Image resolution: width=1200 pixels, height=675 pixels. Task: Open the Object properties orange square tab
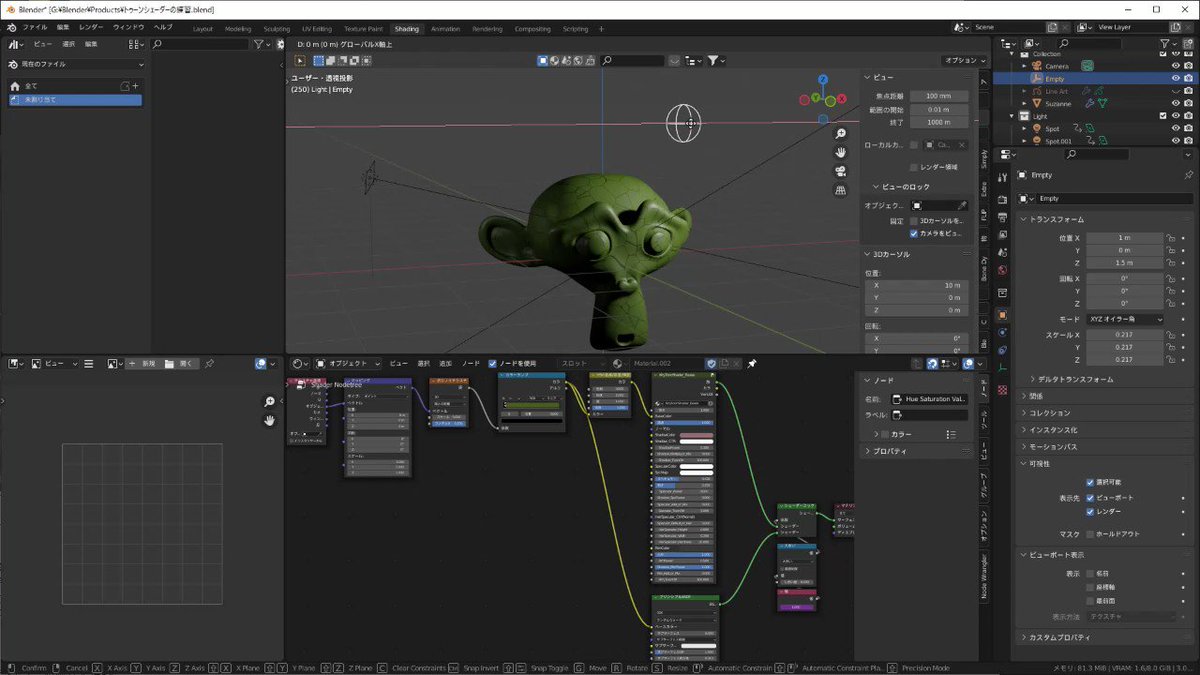(1003, 314)
